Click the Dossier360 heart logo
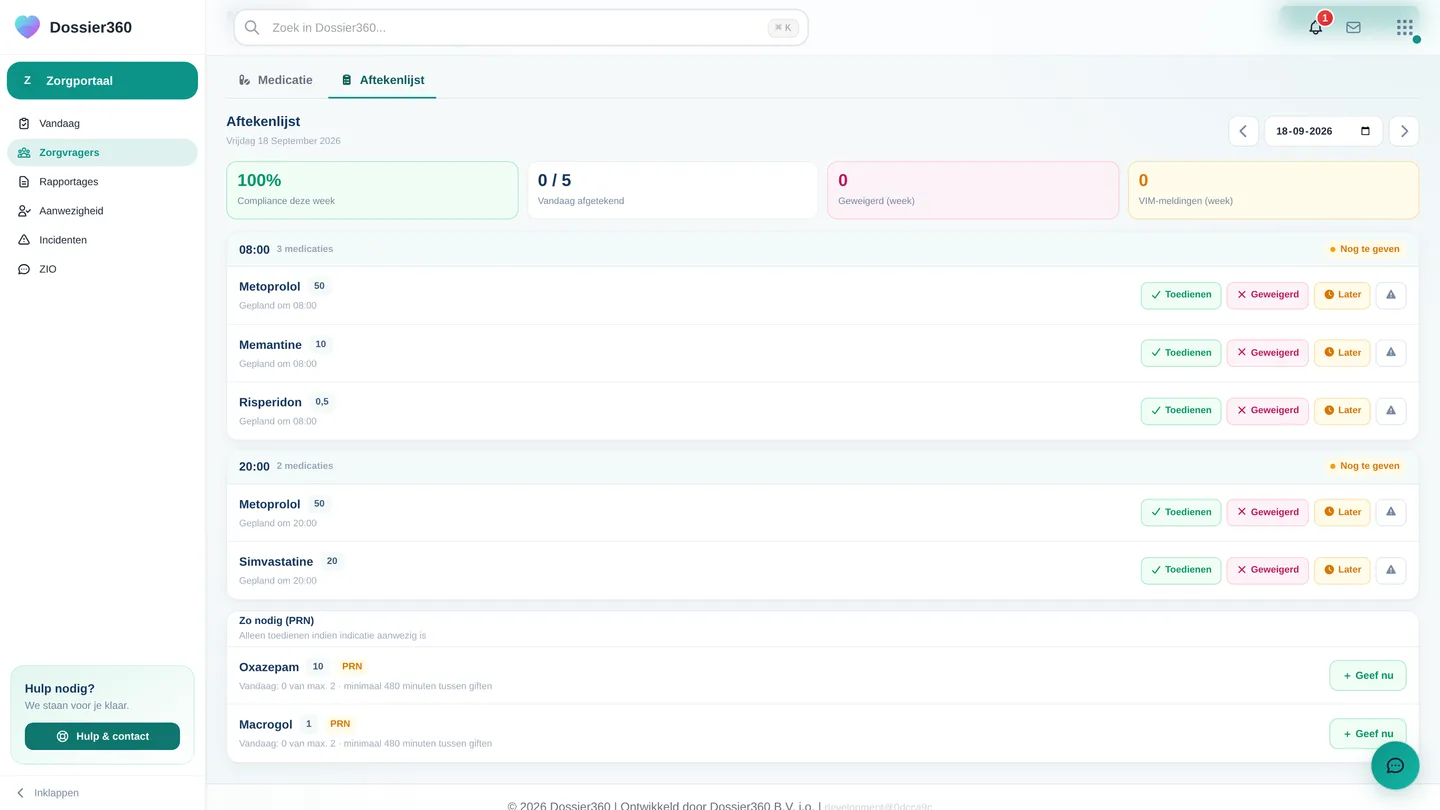The height and width of the screenshot is (810, 1440). (x=28, y=27)
